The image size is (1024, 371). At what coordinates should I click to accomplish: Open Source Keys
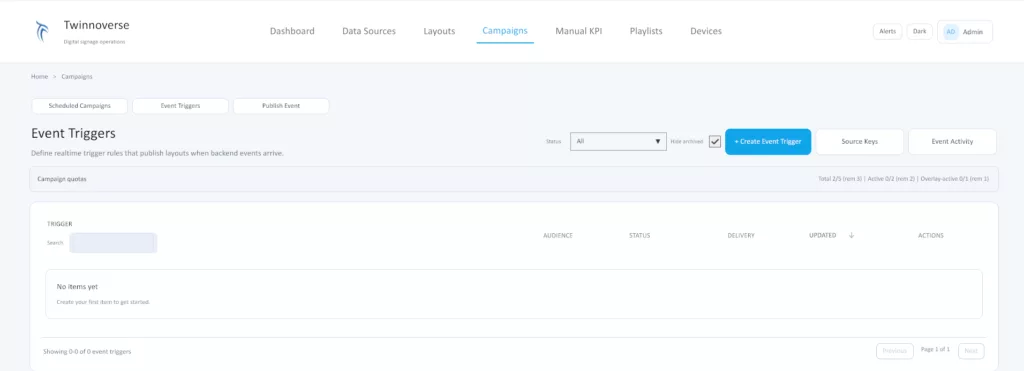point(859,141)
